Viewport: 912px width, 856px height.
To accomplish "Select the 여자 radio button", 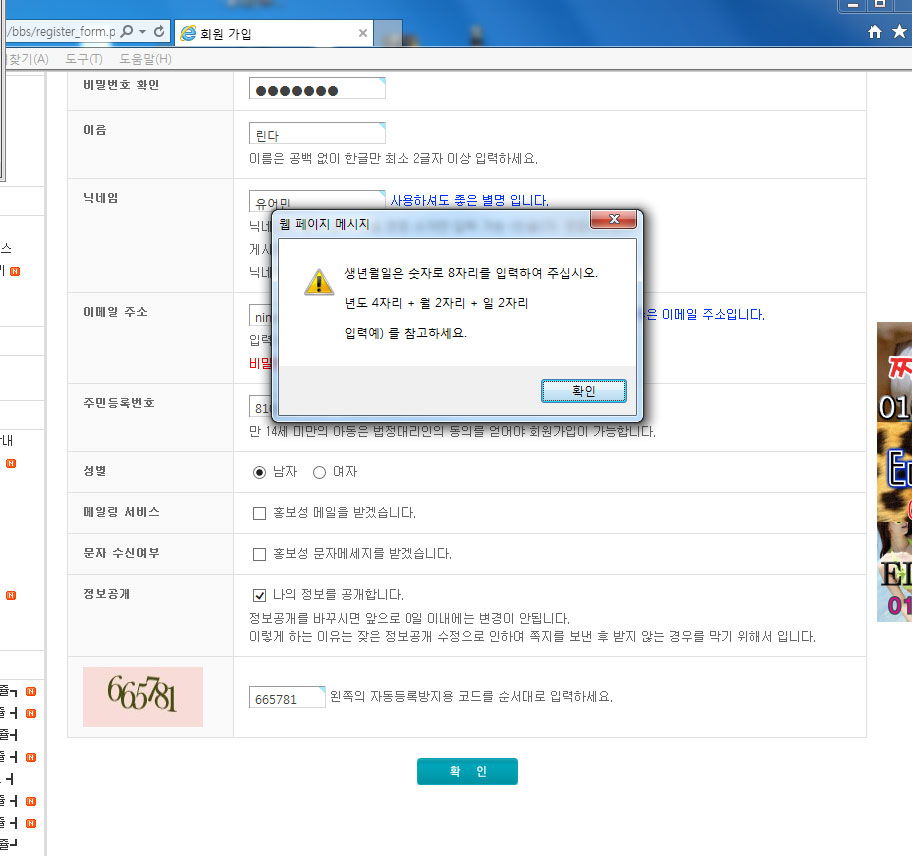I will 320,472.
